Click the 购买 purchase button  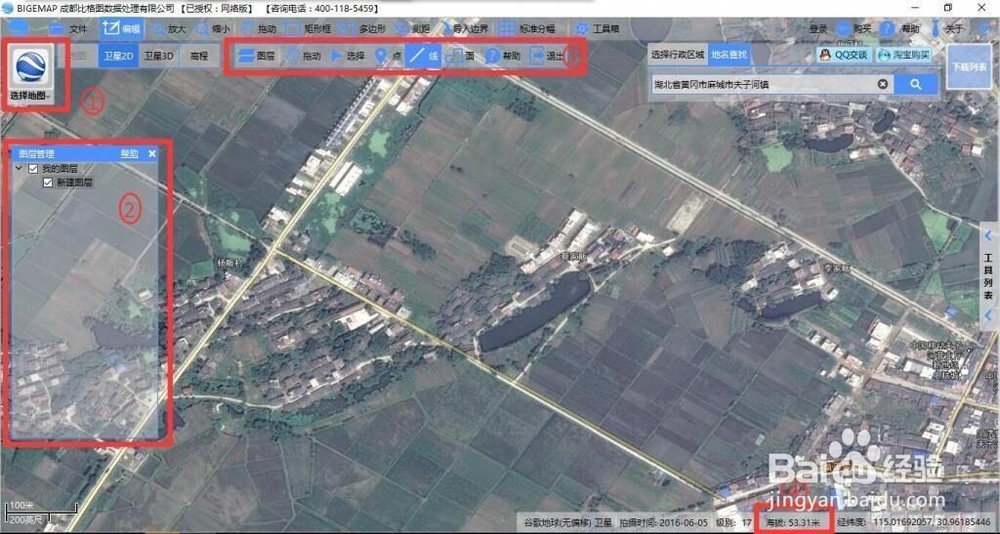853,29
